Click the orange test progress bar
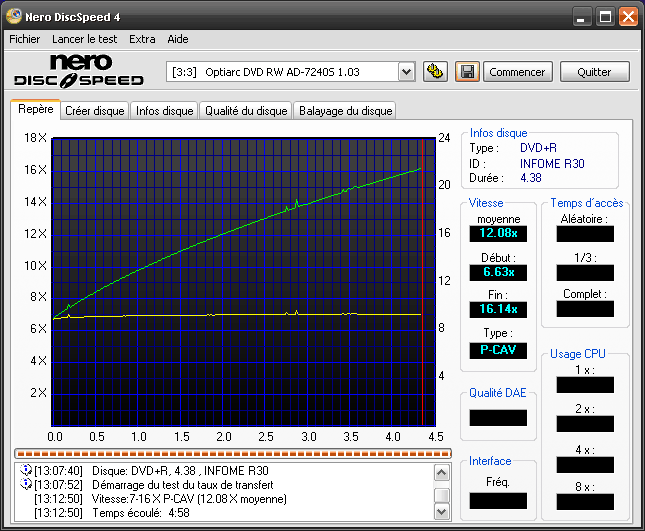 tap(233, 454)
